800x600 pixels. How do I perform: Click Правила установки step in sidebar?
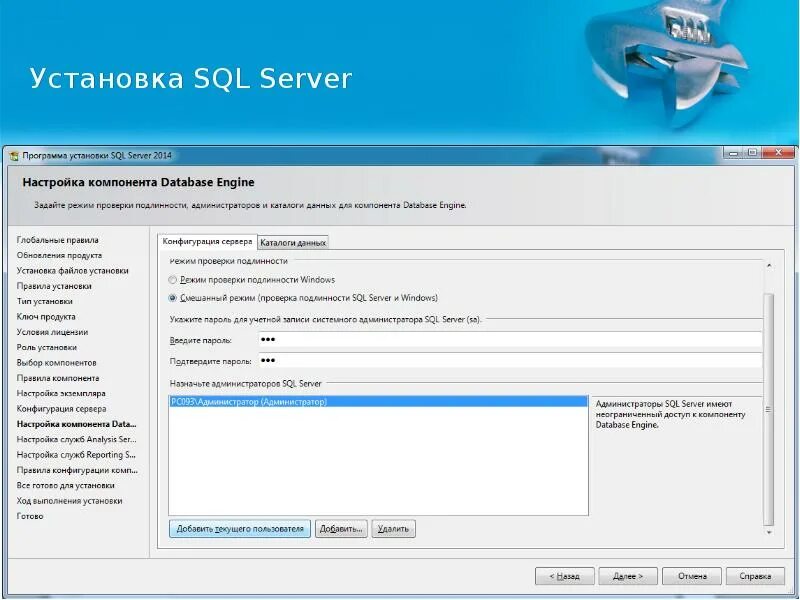pyautogui.click(x=54, y=286)
